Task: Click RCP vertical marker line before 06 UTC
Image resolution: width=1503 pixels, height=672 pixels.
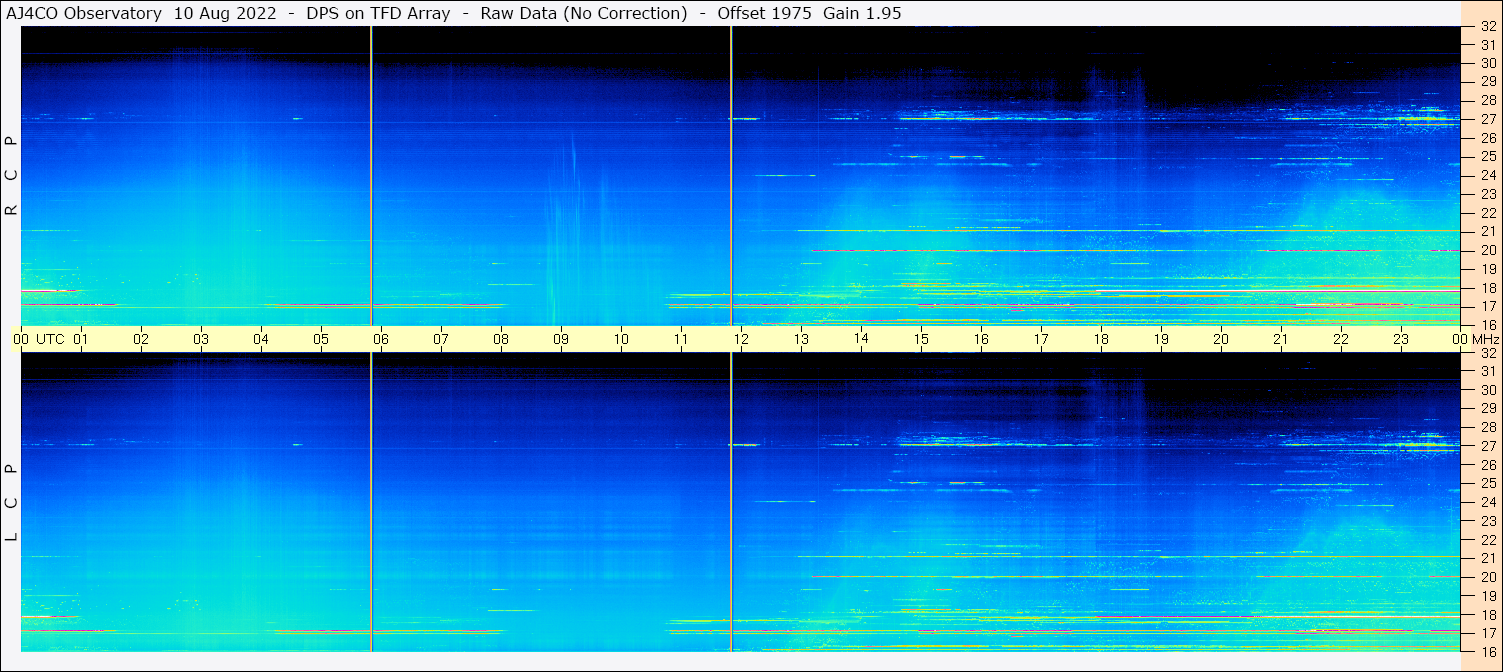Action: (x=371, y=176)
